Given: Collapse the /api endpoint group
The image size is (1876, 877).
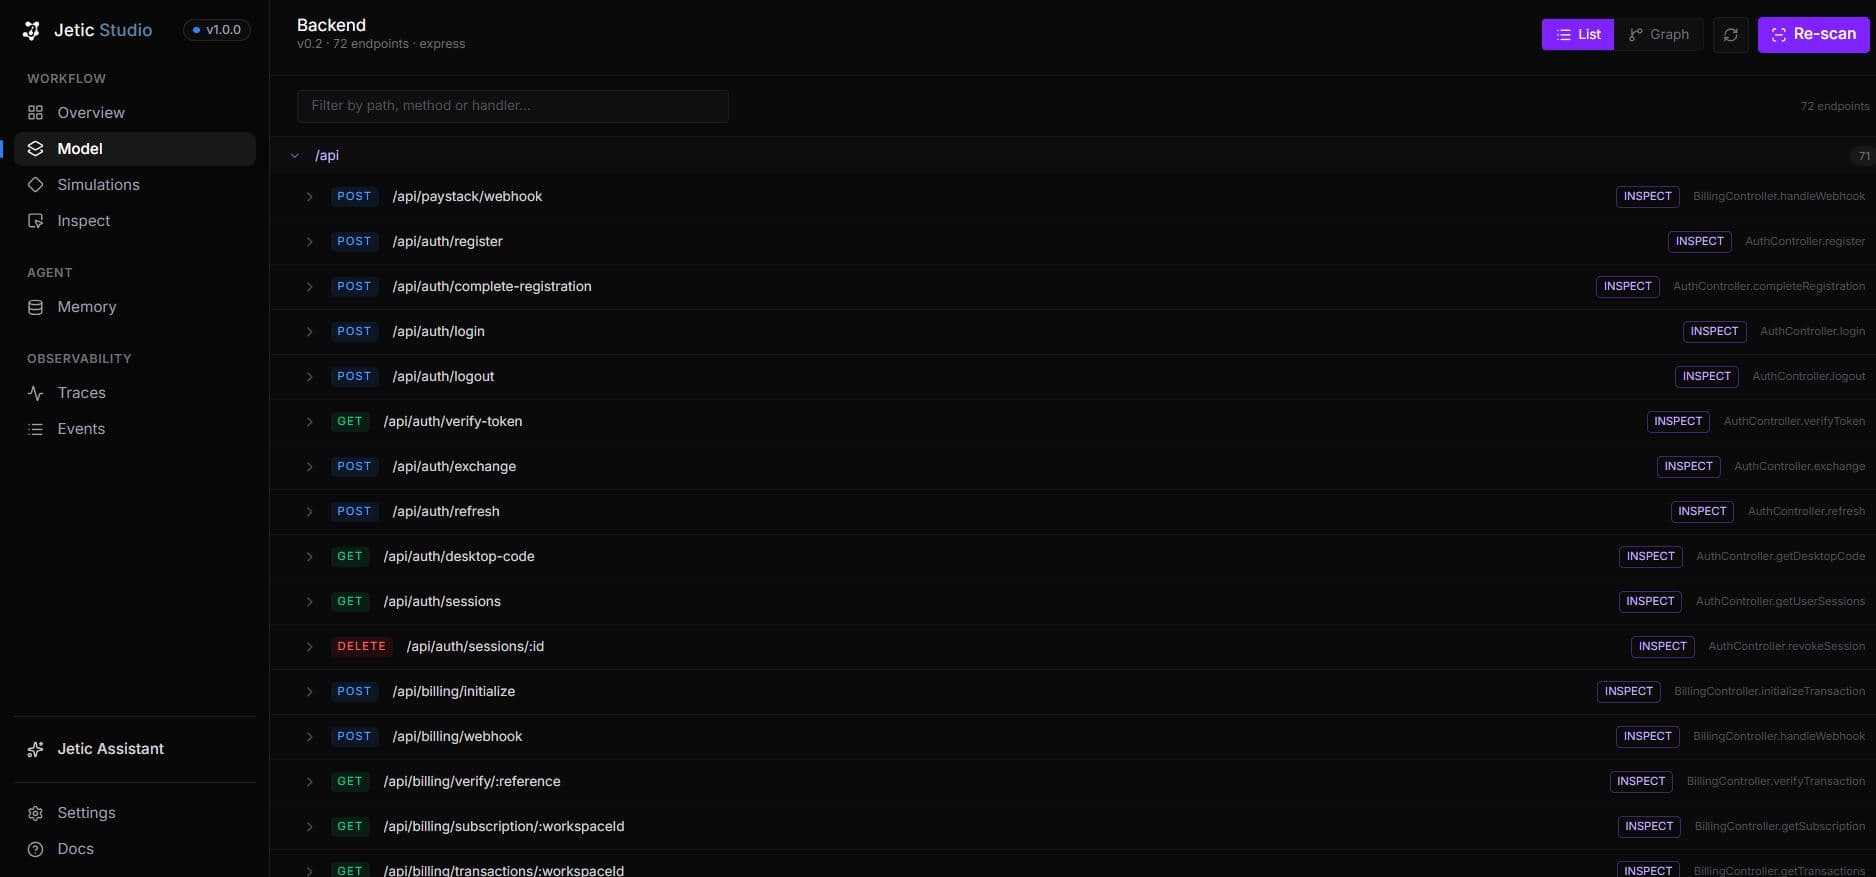Looking at the screenshot, I should (x=295, y=156).
